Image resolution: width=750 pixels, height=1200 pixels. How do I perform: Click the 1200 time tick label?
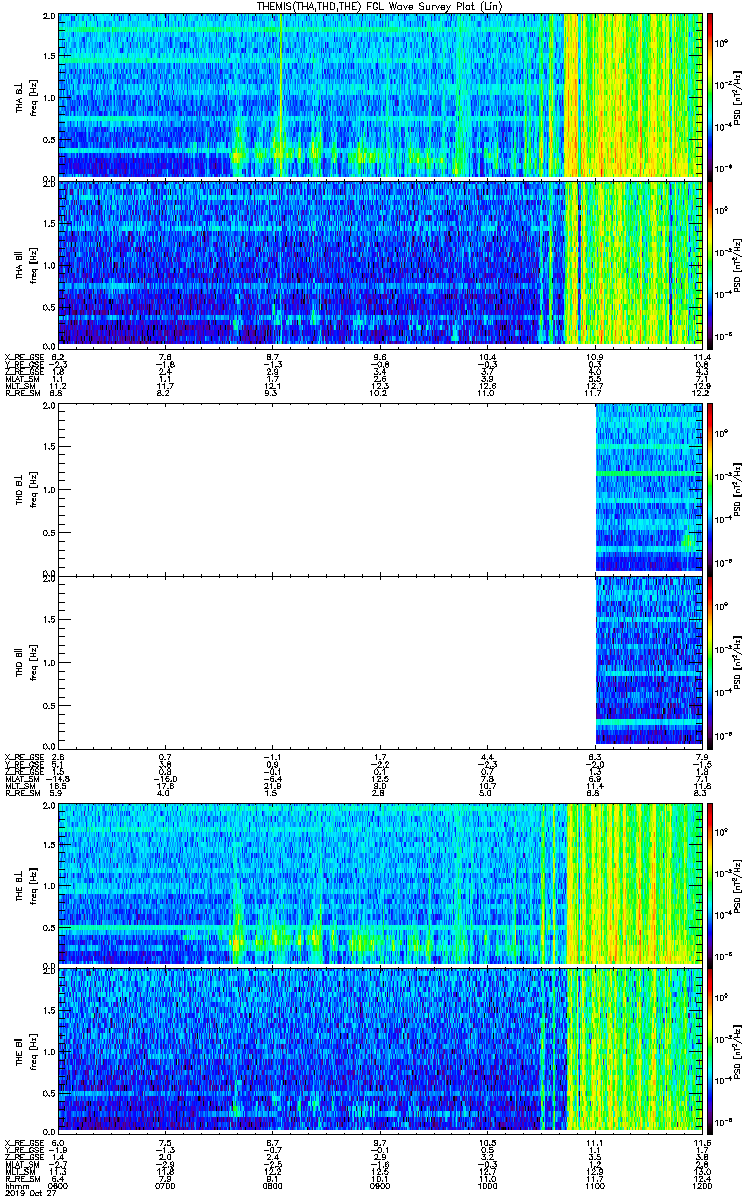[x=700, y=1187]
